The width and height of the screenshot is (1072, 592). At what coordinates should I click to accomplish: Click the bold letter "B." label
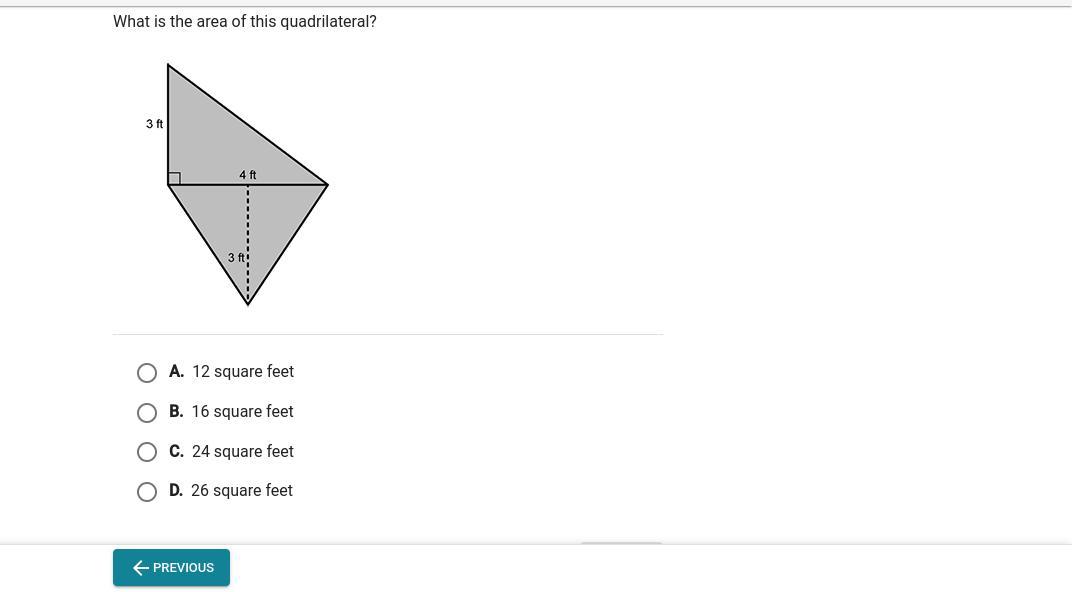[x=176, y=412]
